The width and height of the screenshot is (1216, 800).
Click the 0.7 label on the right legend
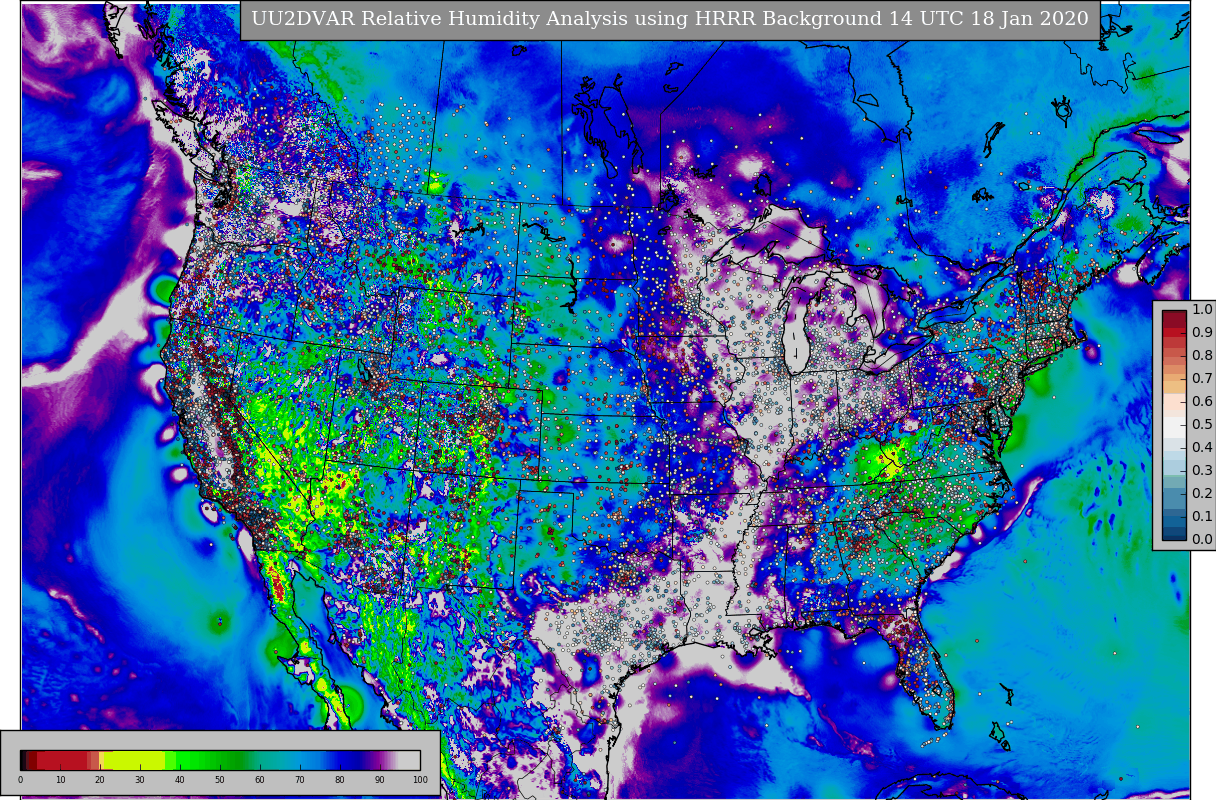point(1202,378)
